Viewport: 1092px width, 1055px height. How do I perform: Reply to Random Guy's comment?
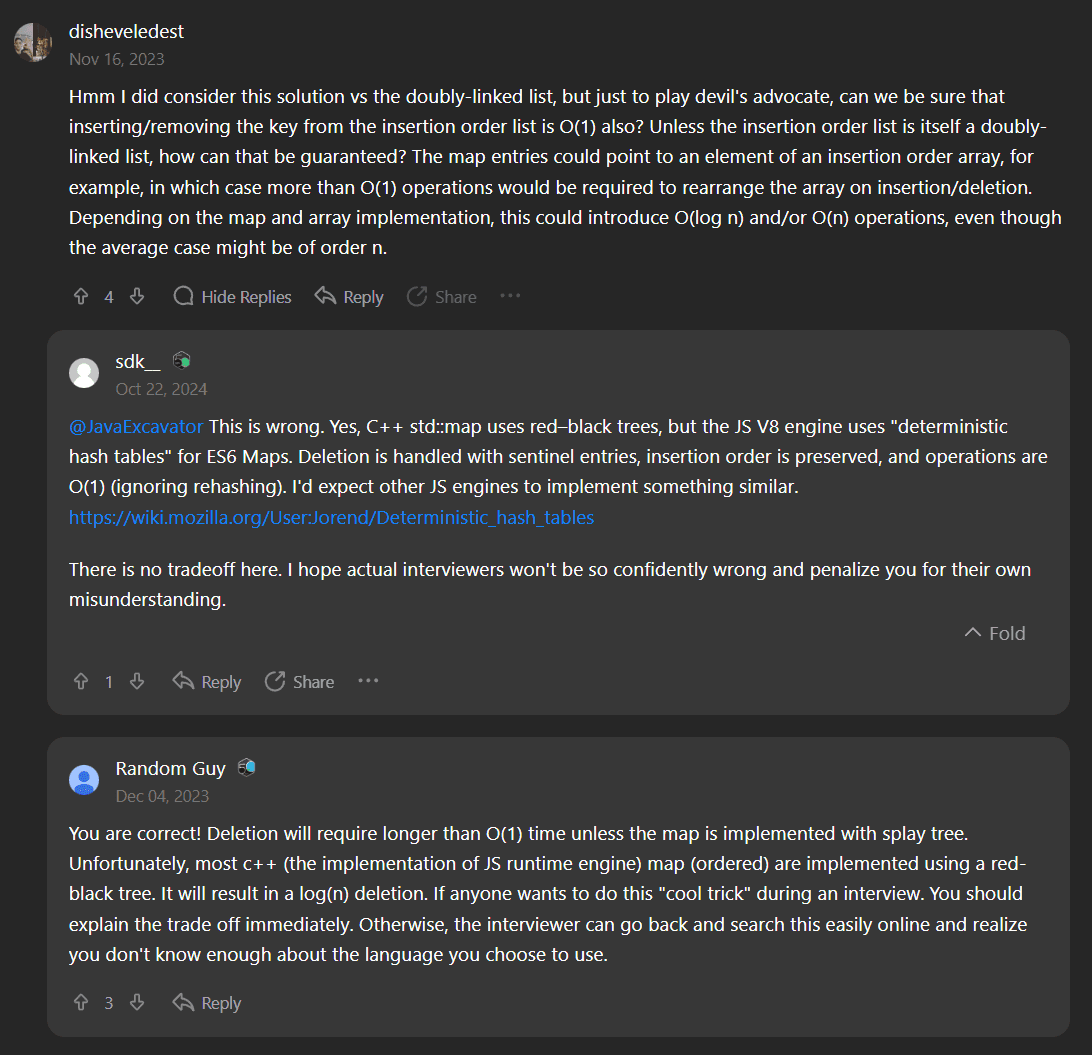(x=207, y=1003)
